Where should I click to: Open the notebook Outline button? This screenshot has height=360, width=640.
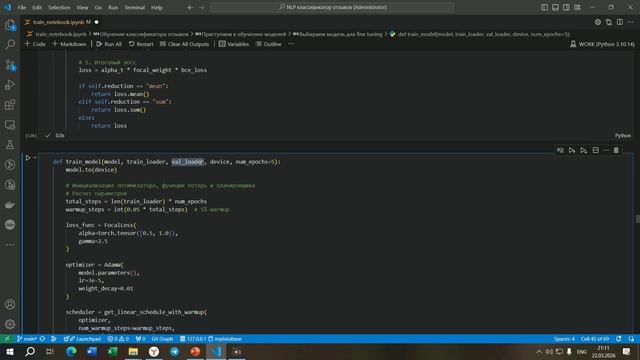coord(269,44)
